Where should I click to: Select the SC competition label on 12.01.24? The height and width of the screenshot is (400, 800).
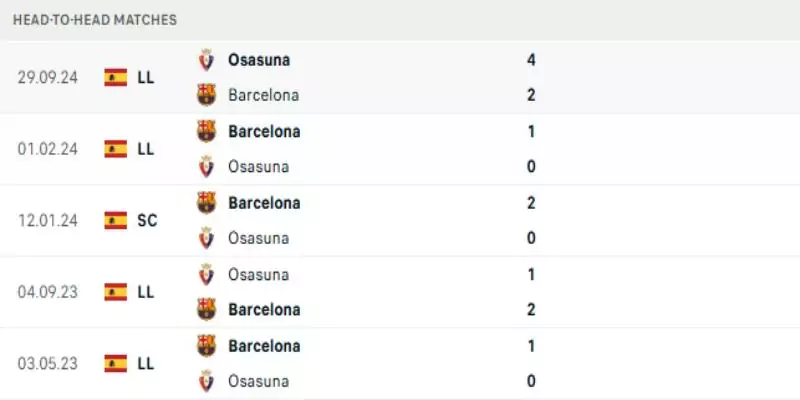[x=147, y=220]
